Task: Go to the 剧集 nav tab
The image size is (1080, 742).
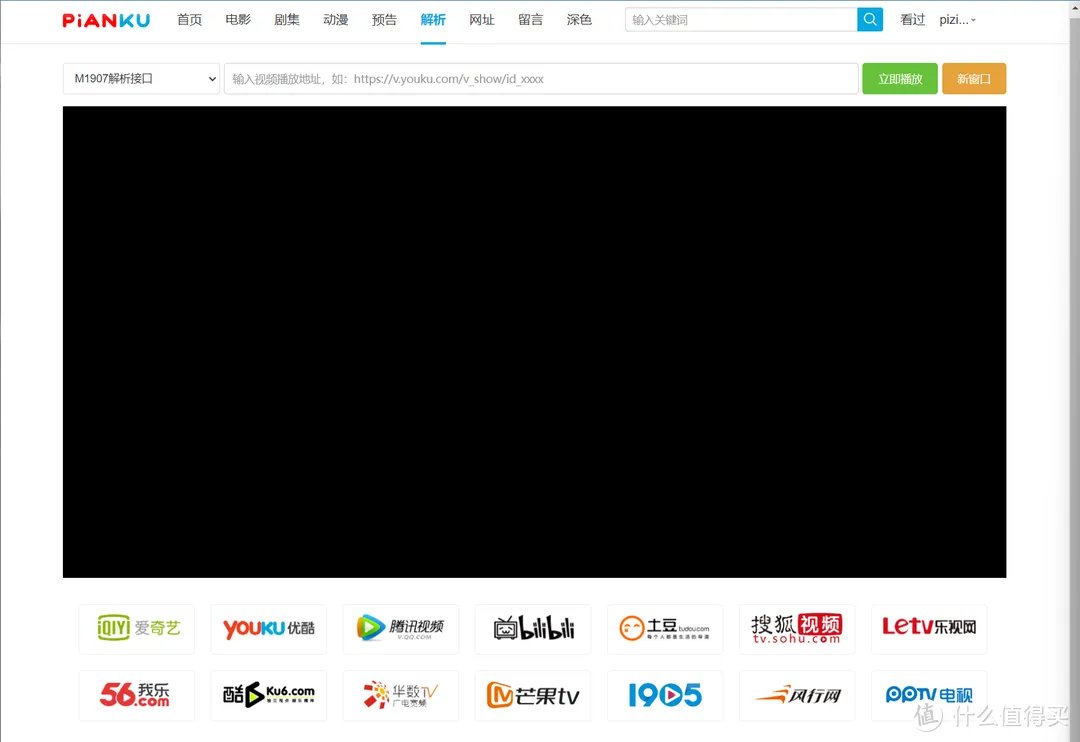Action: pyautogui.click(x=287, y=20)
